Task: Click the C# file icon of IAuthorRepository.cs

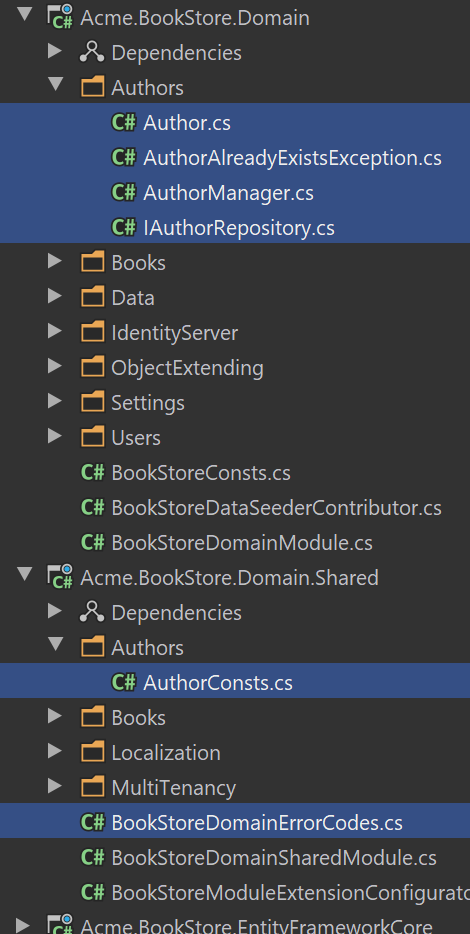Action: point(123,228)
